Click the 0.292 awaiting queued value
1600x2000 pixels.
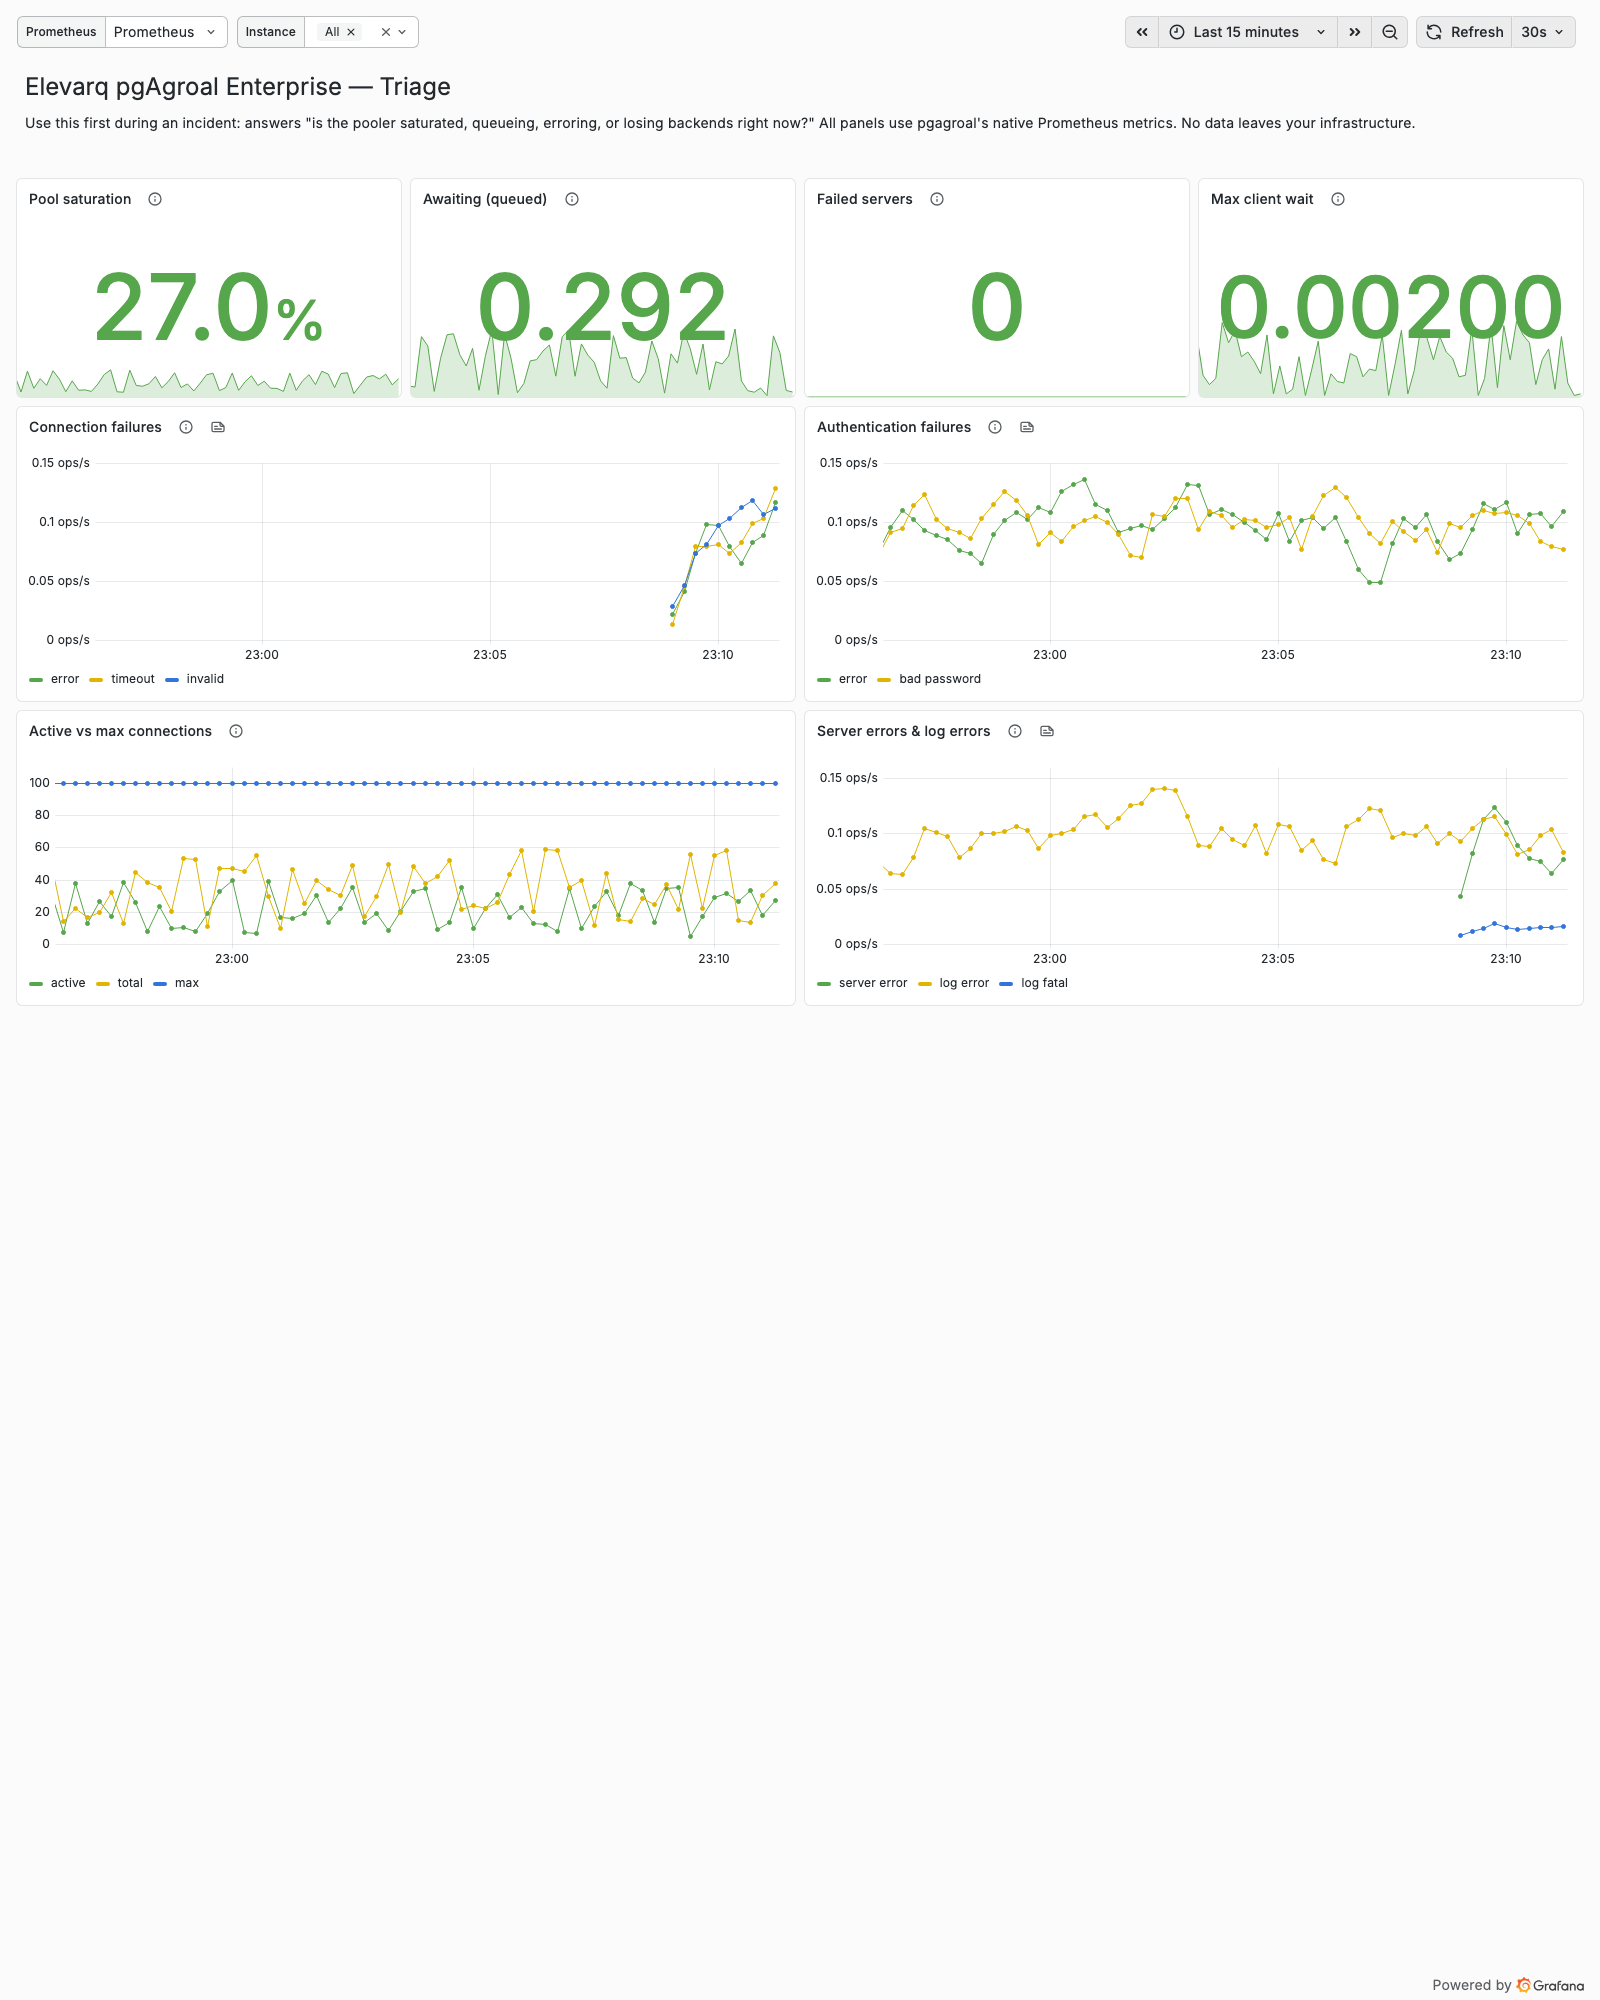(602, 308)
